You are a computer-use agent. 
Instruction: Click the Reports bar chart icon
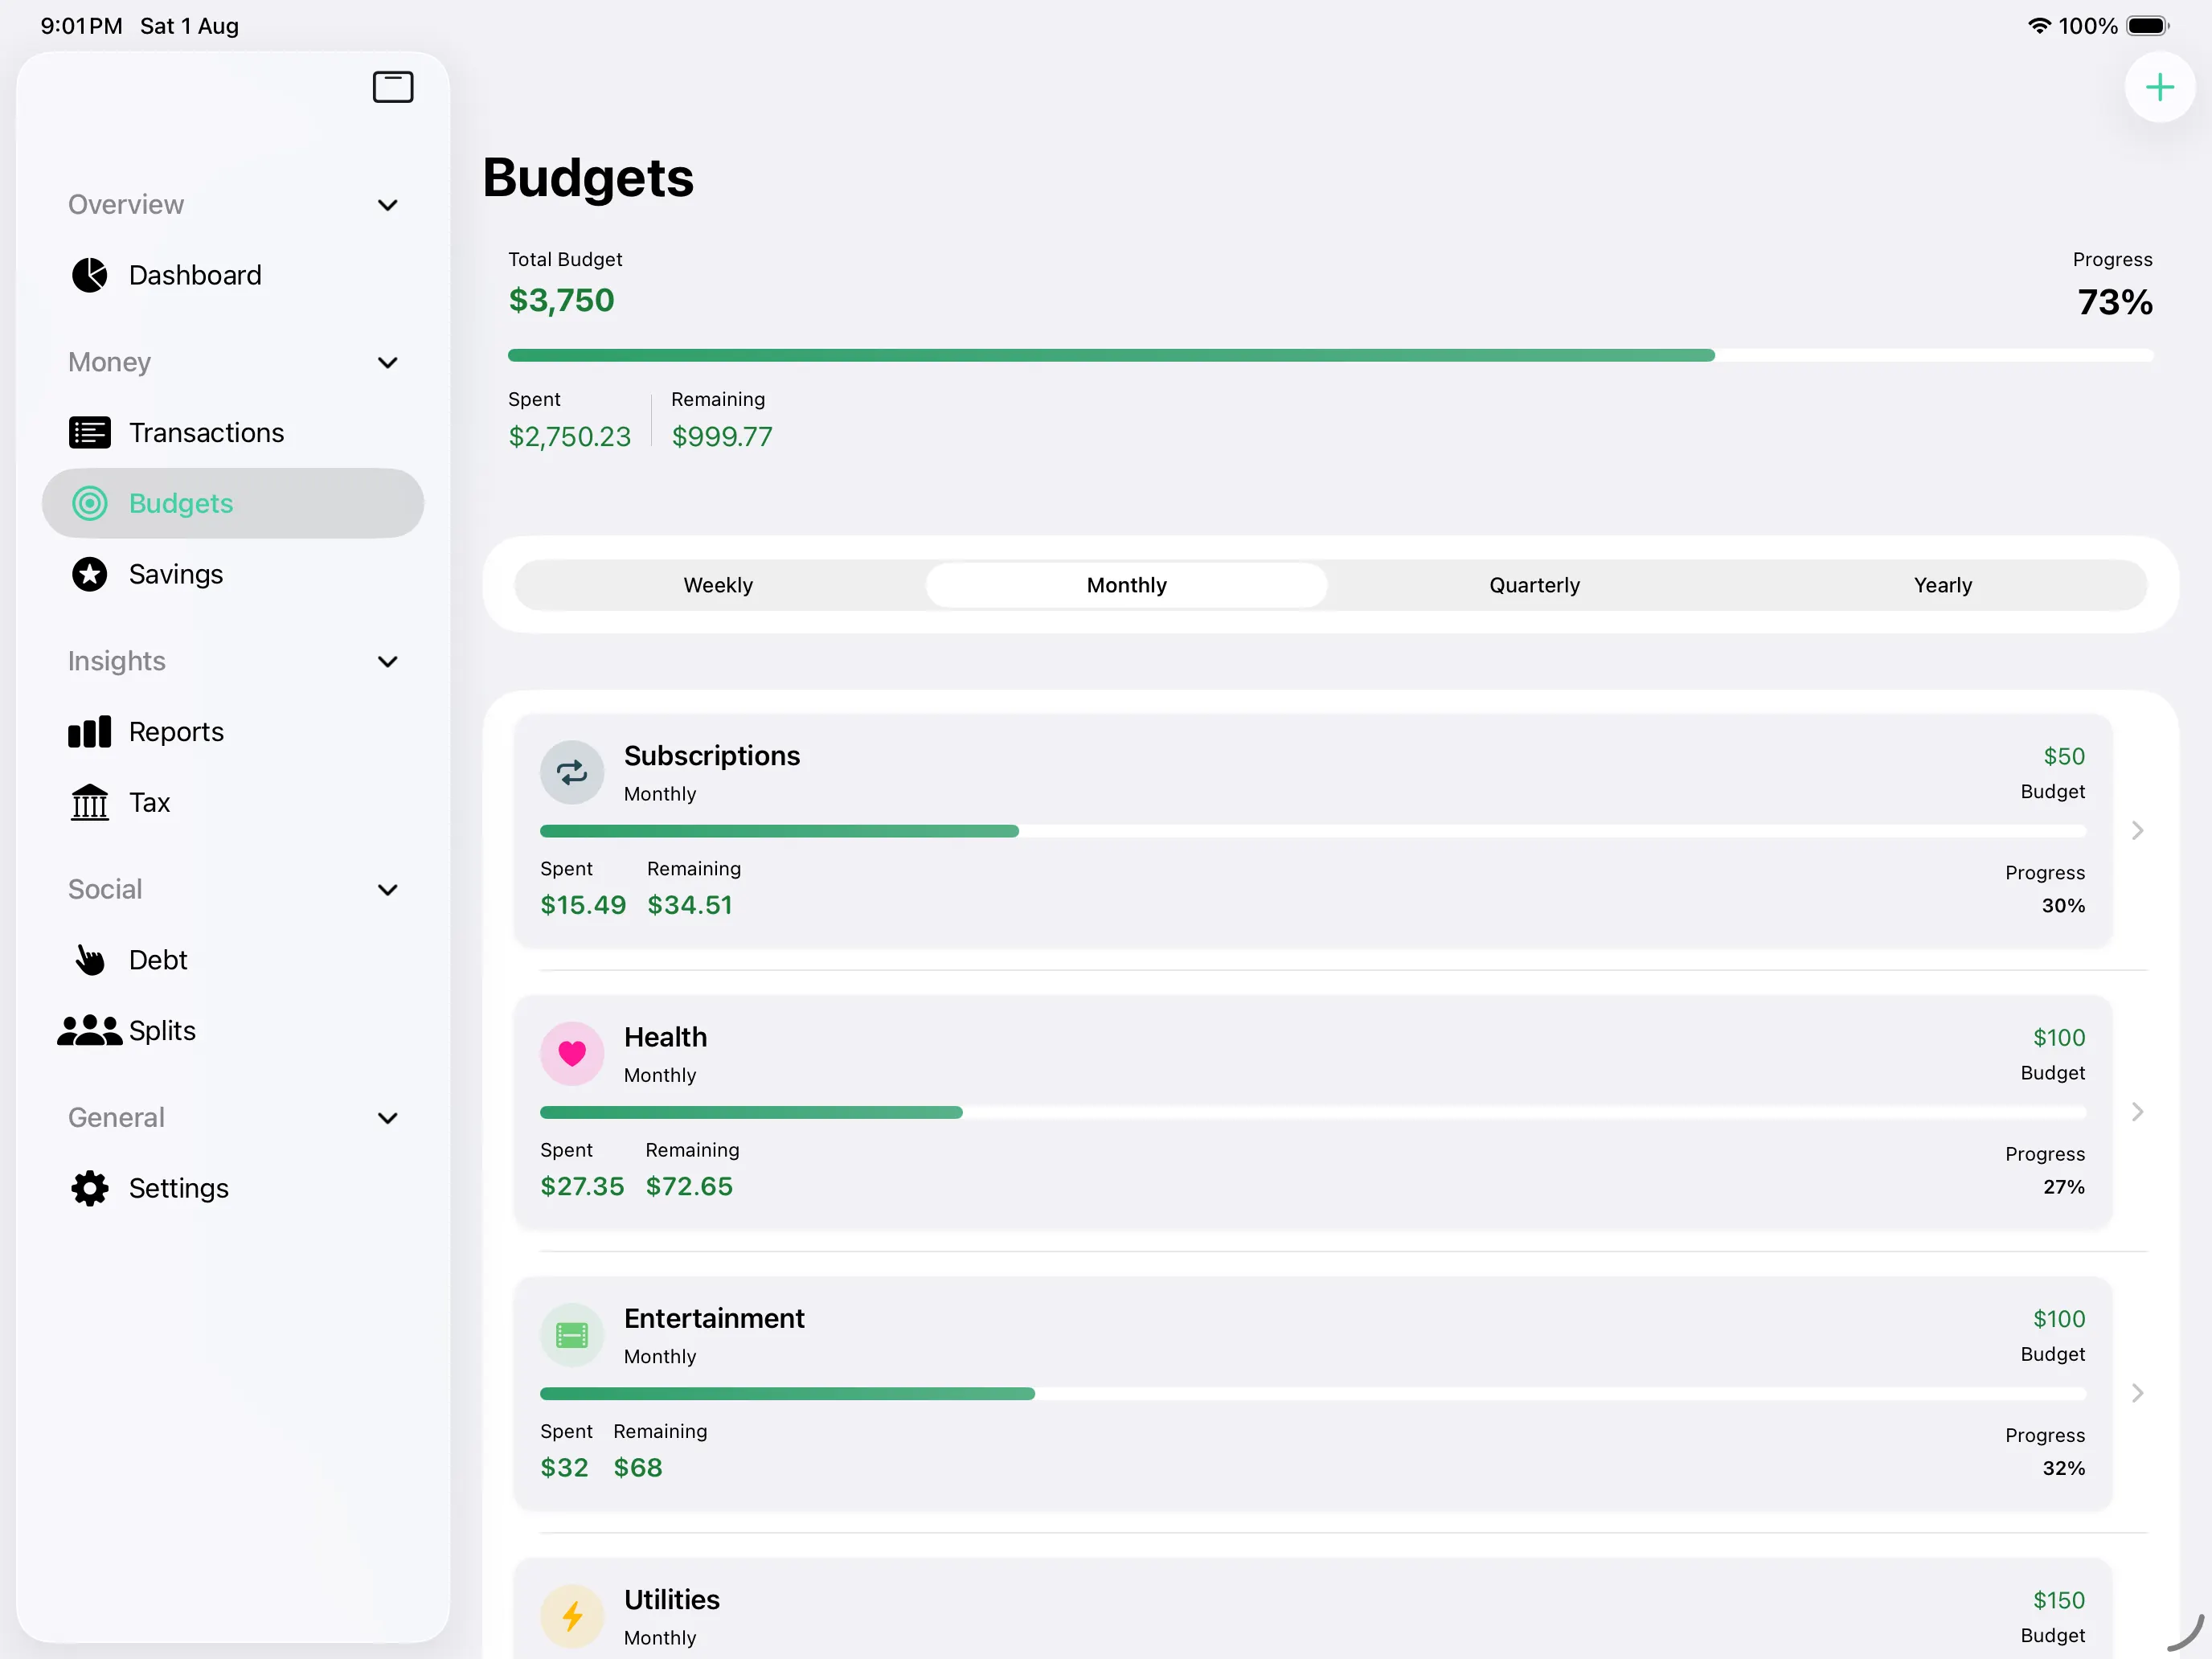(90, 732)
